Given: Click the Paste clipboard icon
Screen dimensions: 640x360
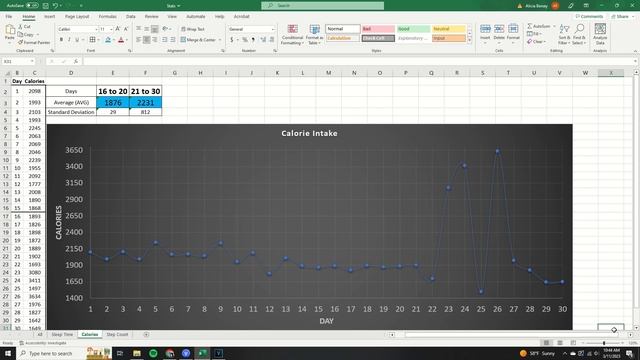Looking at the screenshot, I should point(9,30).
